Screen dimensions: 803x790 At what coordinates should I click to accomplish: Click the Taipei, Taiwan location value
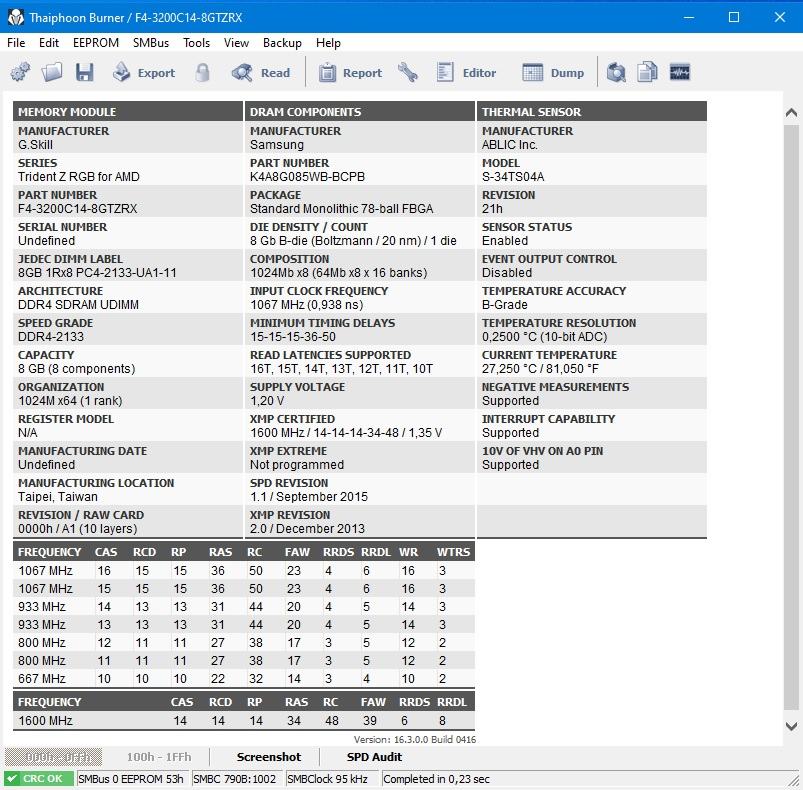[x=58, y=497]
